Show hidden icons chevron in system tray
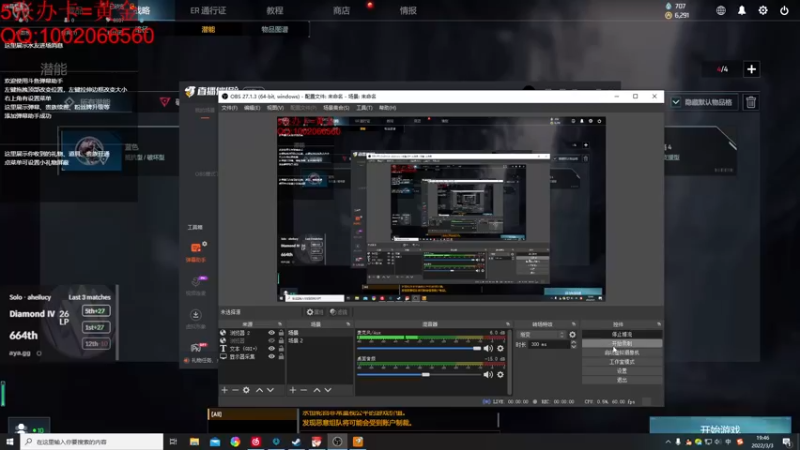 (x=668, y=442)
